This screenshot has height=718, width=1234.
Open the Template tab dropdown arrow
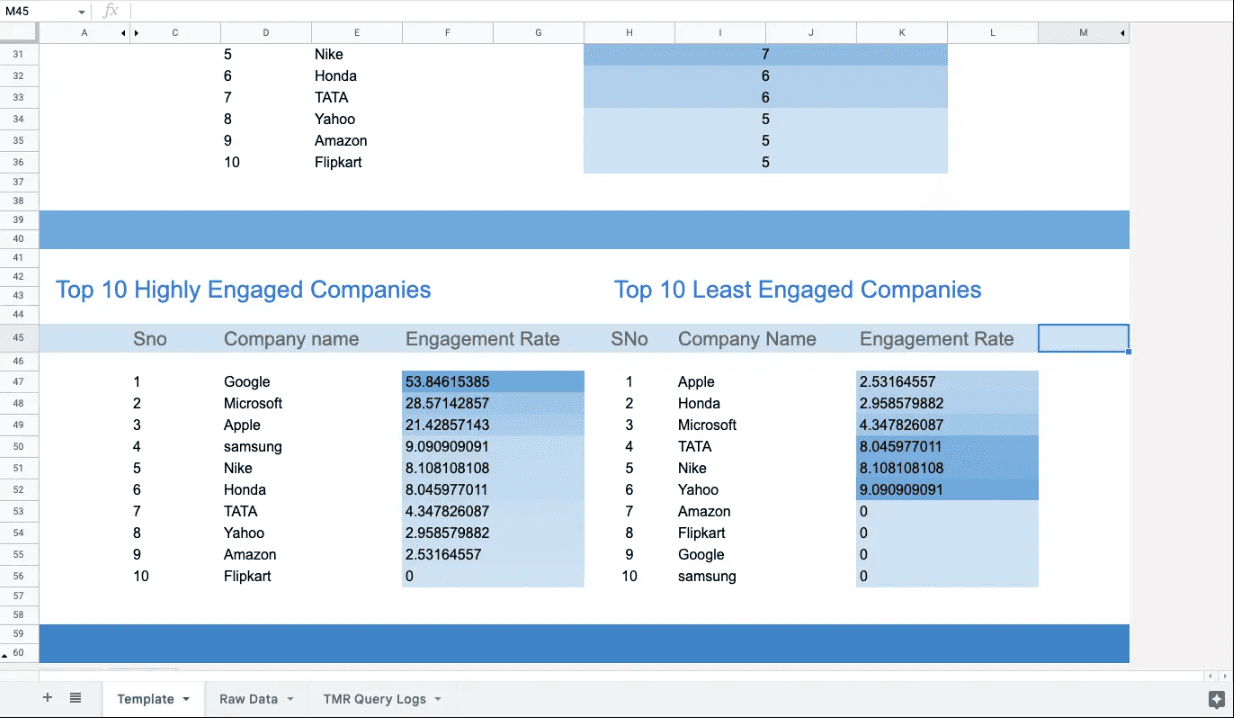pos(185,699)
